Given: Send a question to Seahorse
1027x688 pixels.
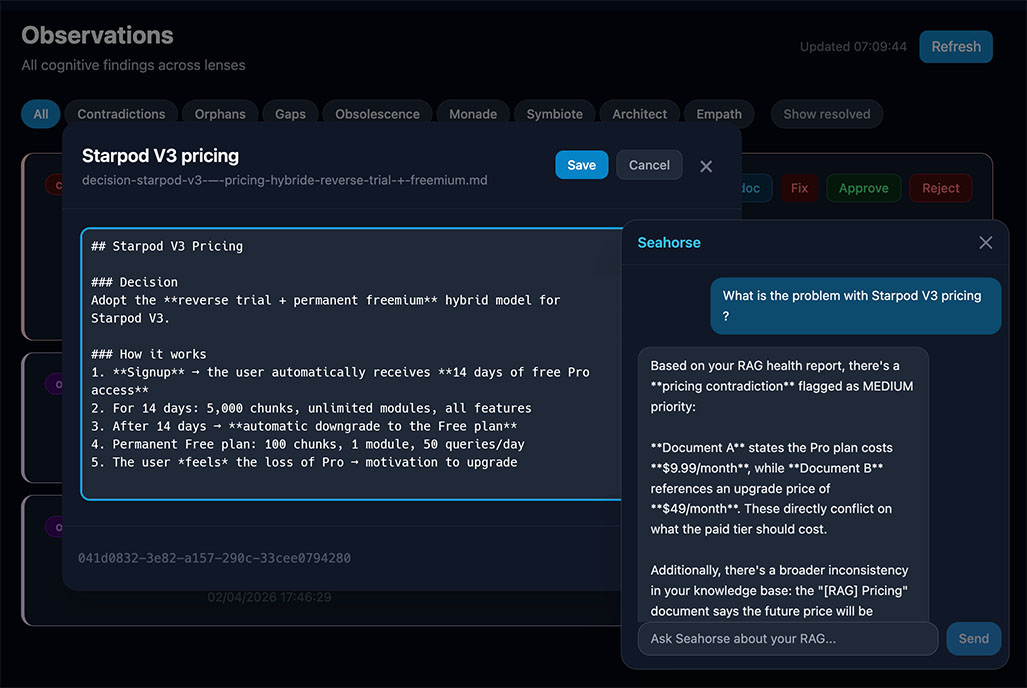Looking at the screenshot, I should (973, 638).
